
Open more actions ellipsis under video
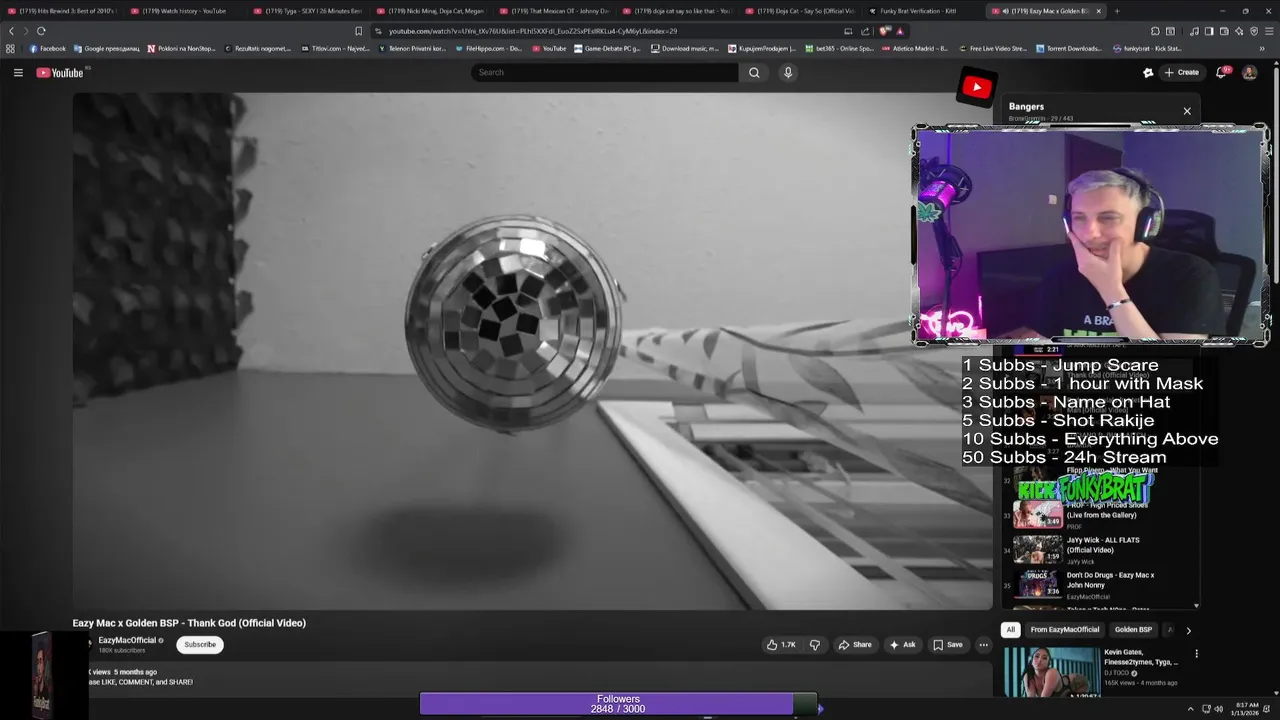tap(983, 645)
